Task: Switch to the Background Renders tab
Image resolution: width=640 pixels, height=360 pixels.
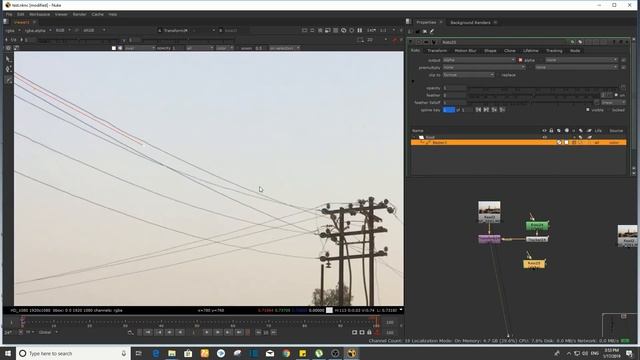Action: pyautogui.click(x=470, y=22)
